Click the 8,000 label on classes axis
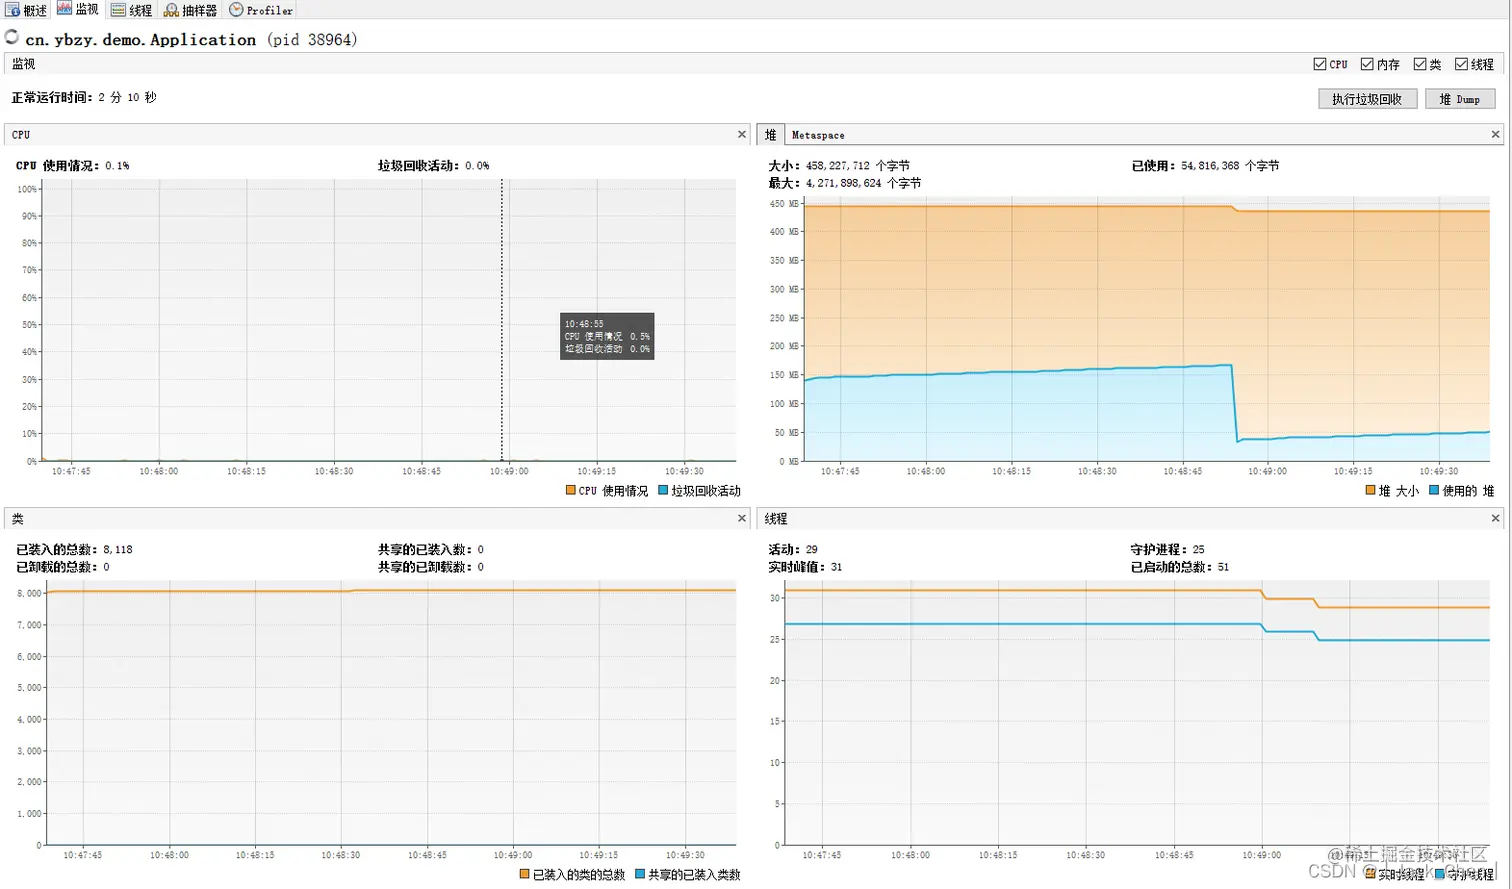 [x=30, y=593]
